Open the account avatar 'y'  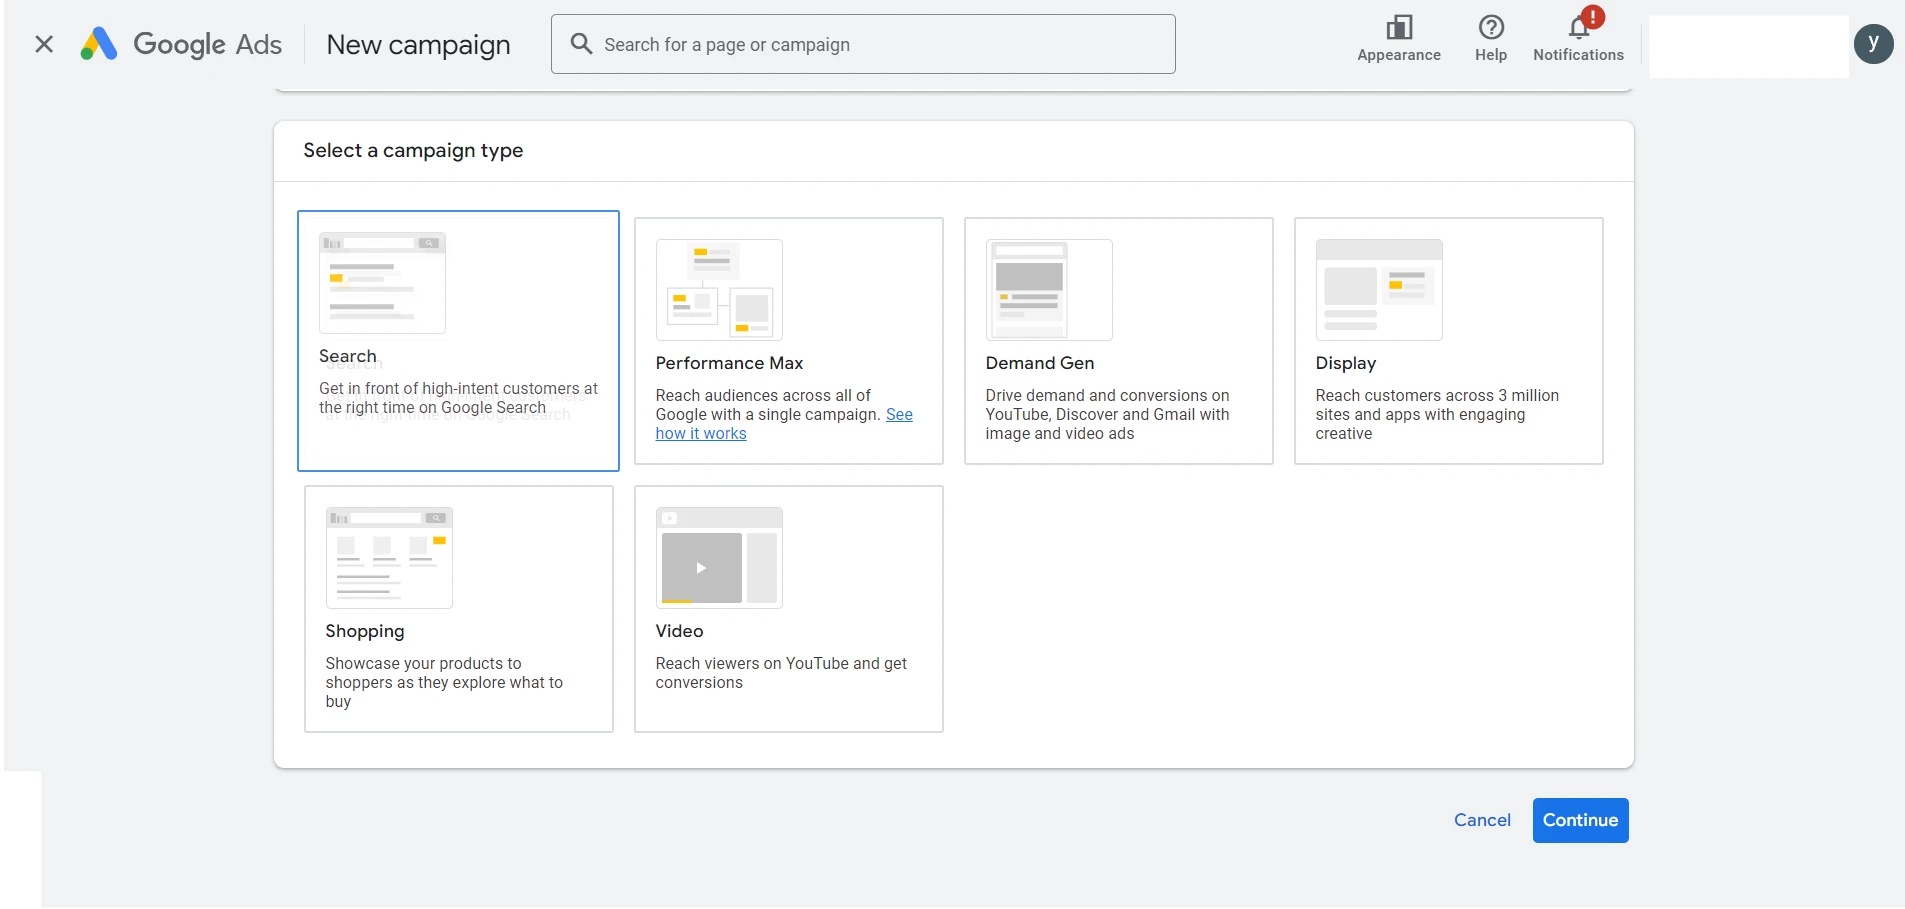coord(1873,44)
